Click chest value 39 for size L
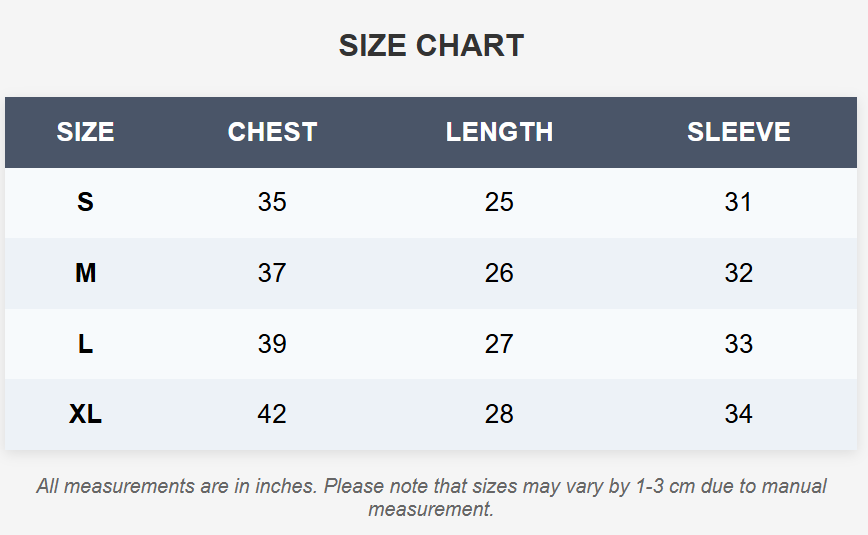Viewport: 868px width, 535px height. [272, 344]
